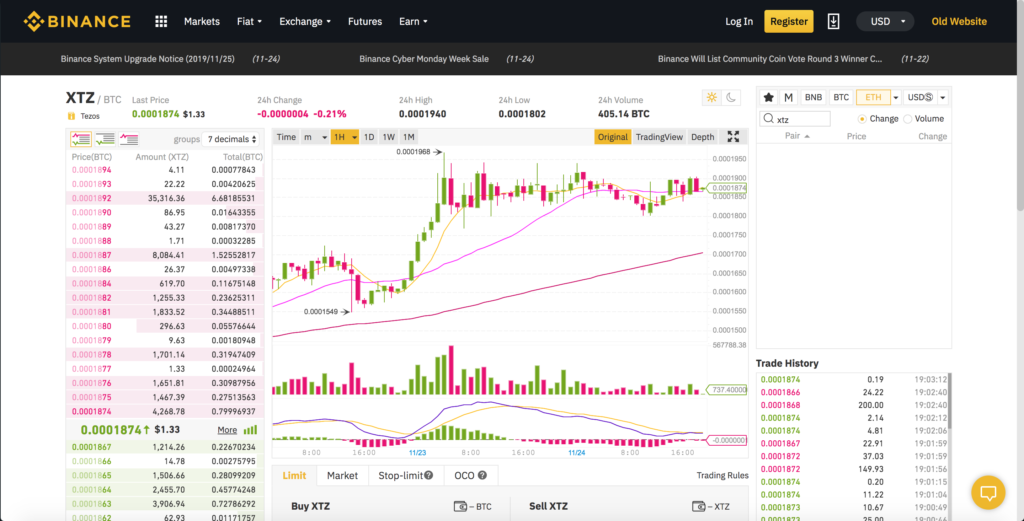The image size is (1024, 521).
Task: Click Buy XTZ wallet icon
Action: (460, 506)
